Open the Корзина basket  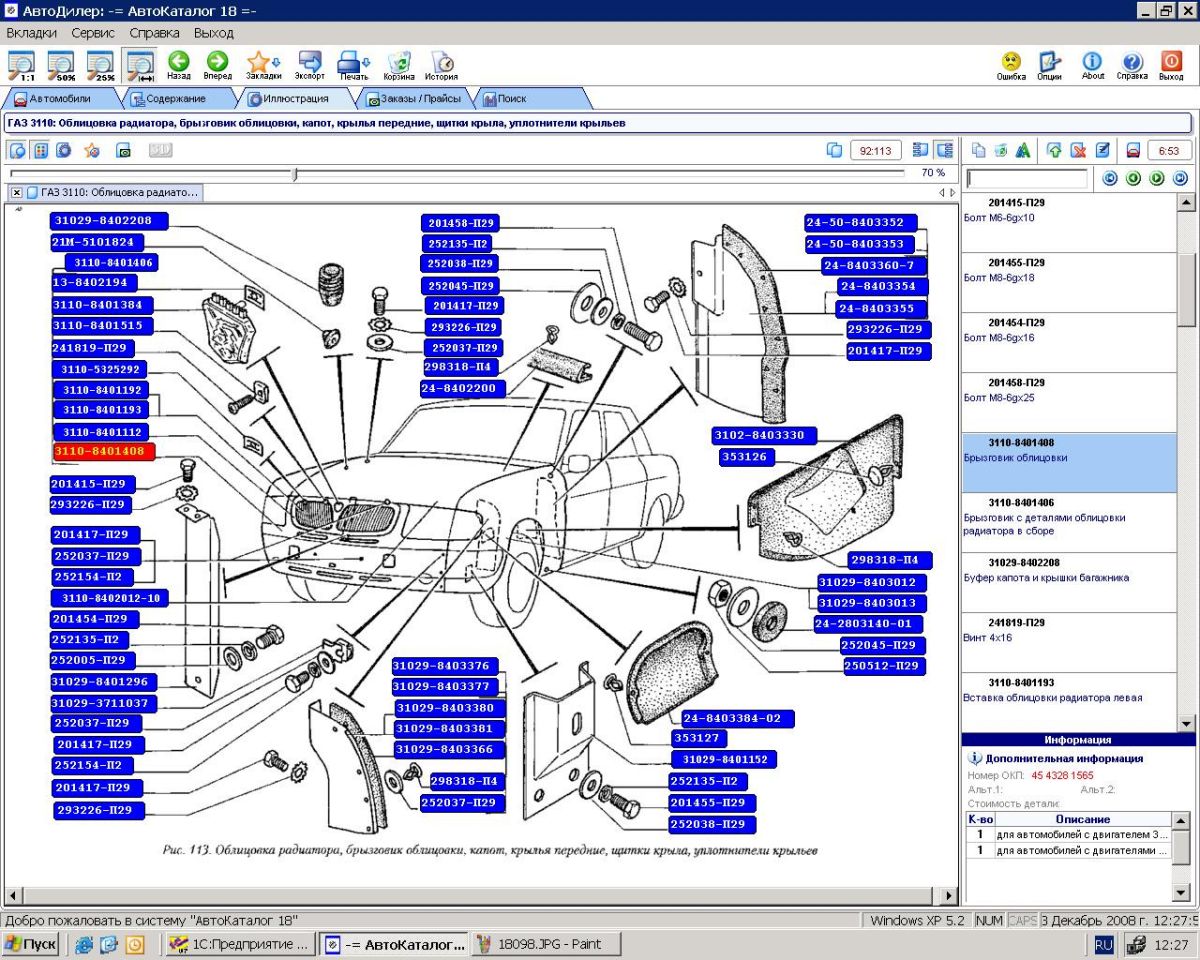[399, 65]
